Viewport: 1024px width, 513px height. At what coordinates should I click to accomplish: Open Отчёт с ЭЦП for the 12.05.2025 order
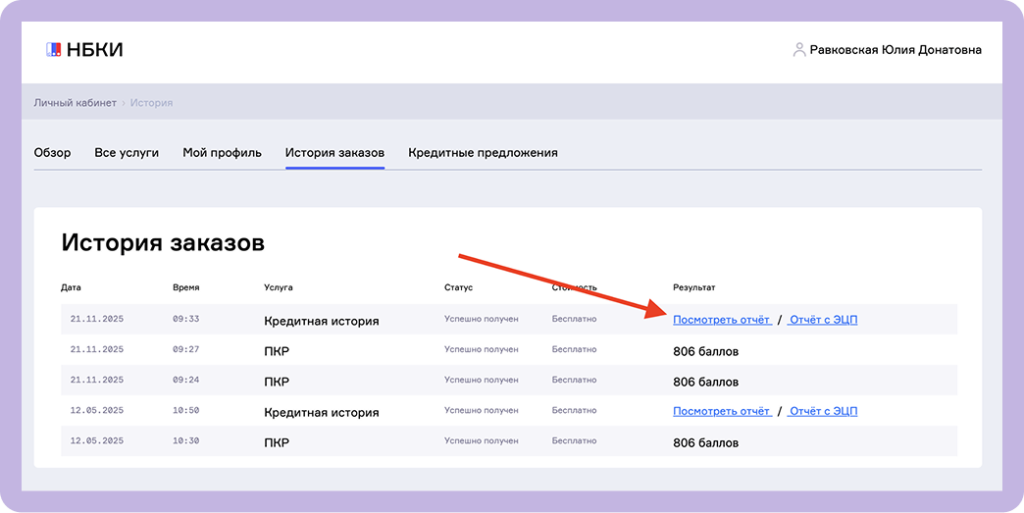pos(822,411)
